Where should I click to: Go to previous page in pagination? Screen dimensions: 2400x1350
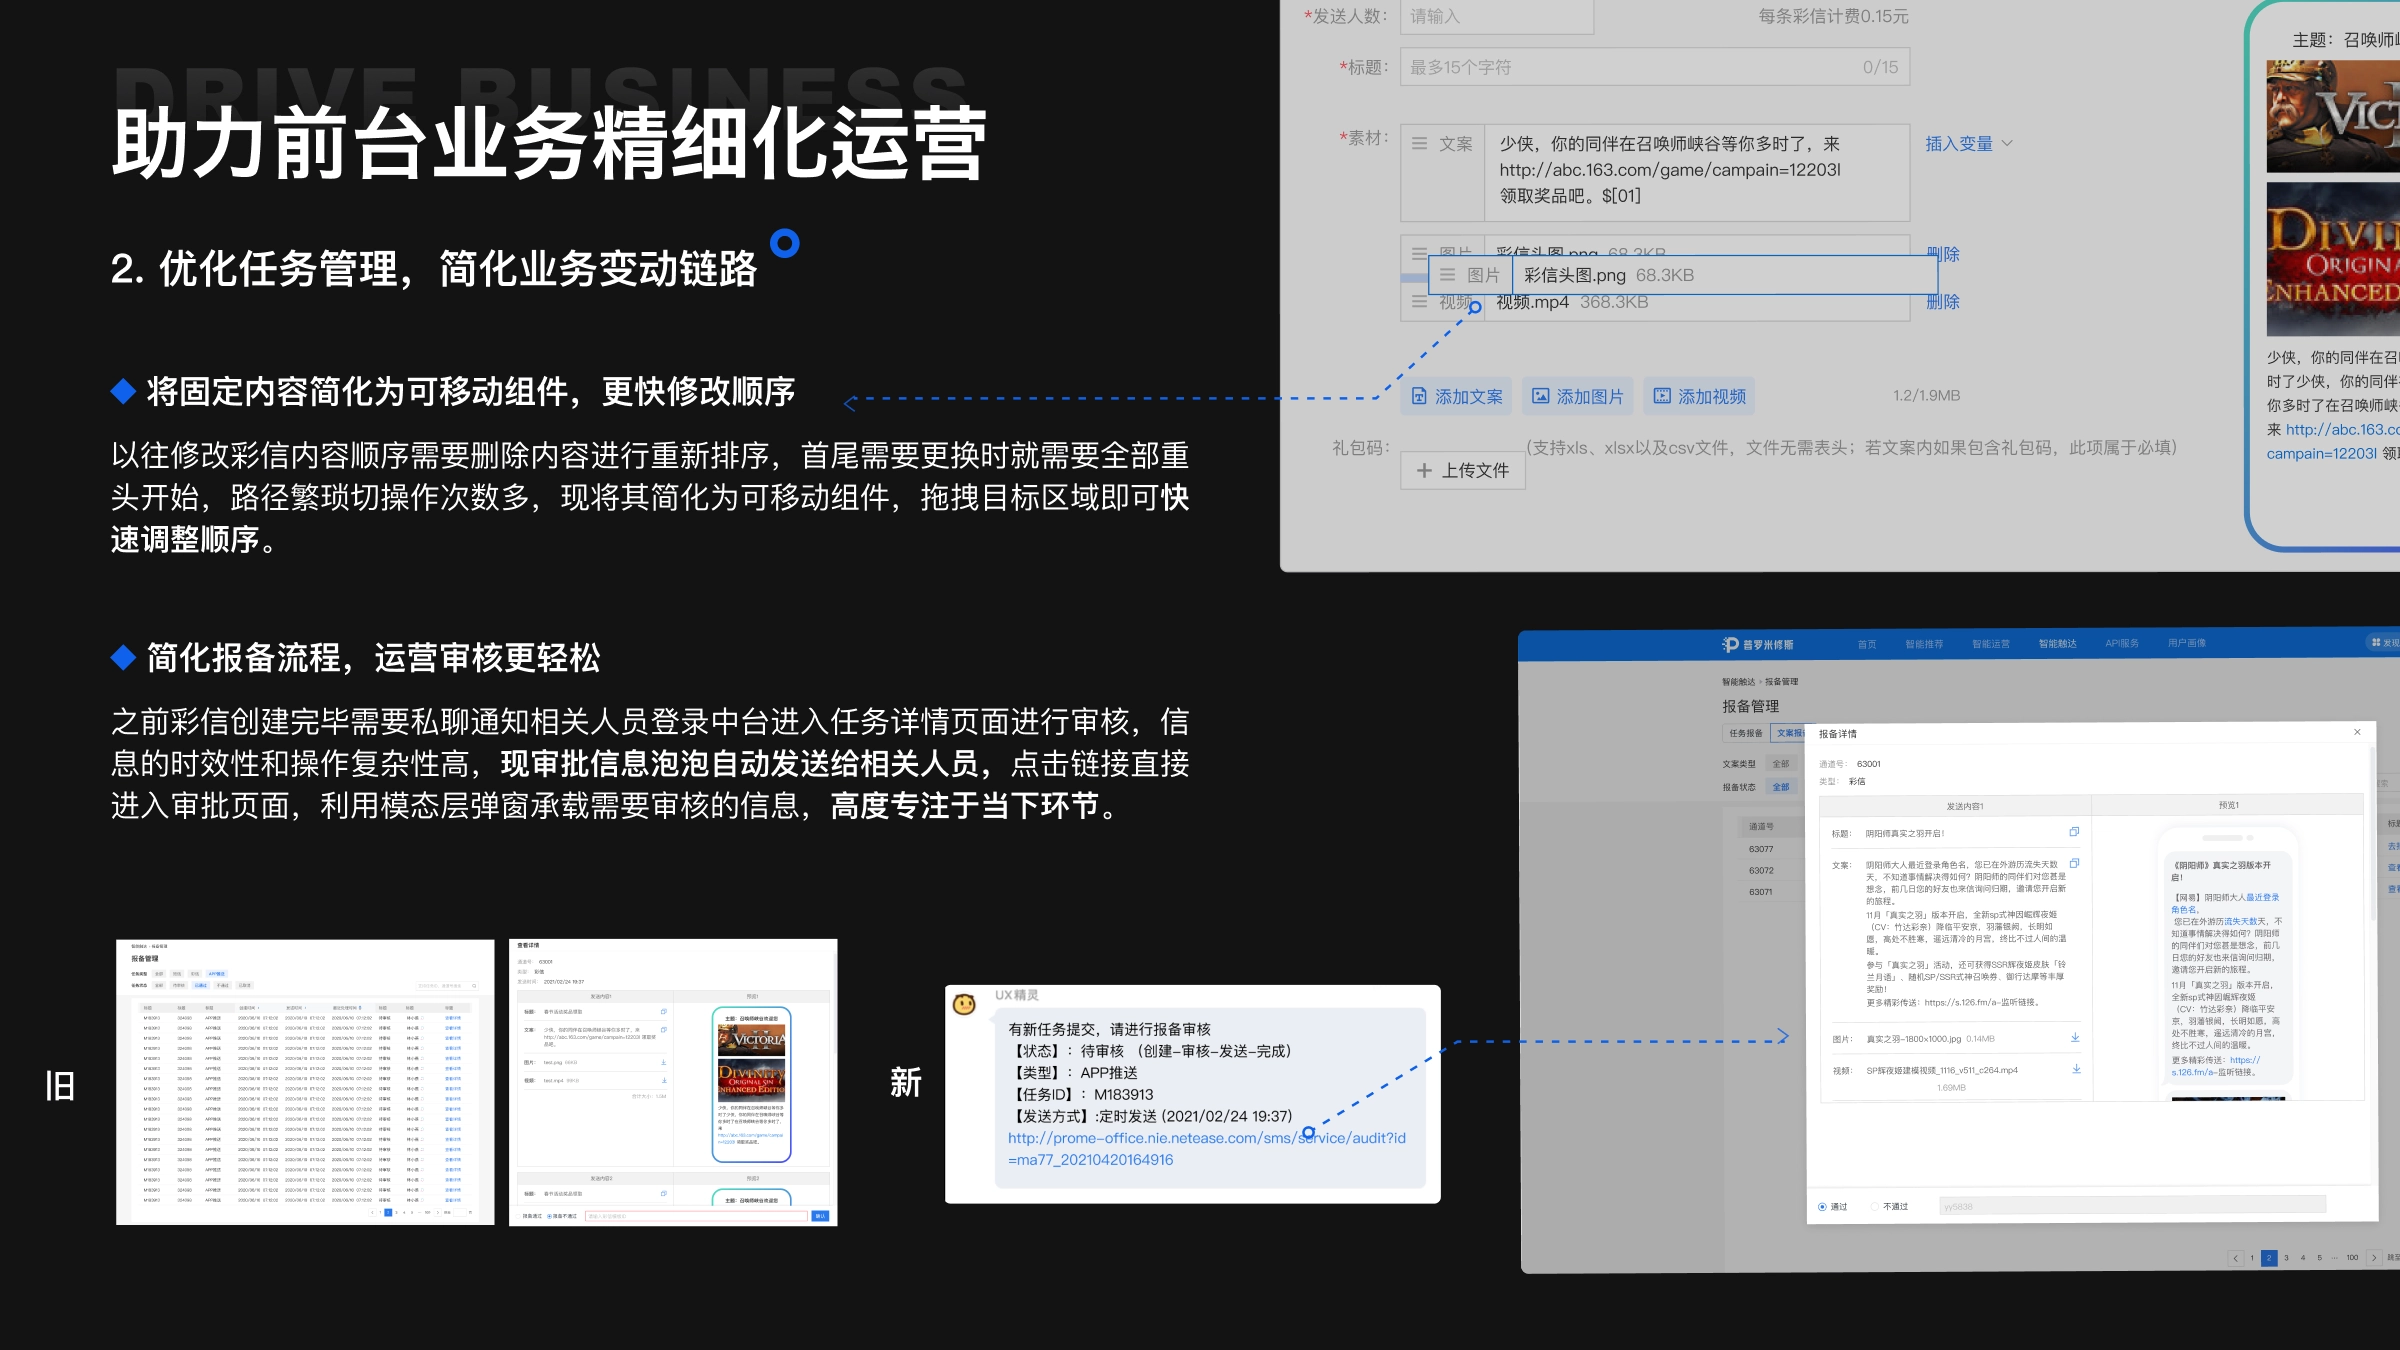click(2236, 1258)
